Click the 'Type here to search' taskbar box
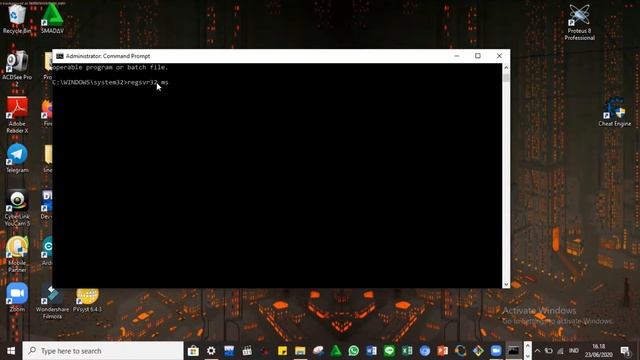The image size is (640, 360). coord(103,351)
